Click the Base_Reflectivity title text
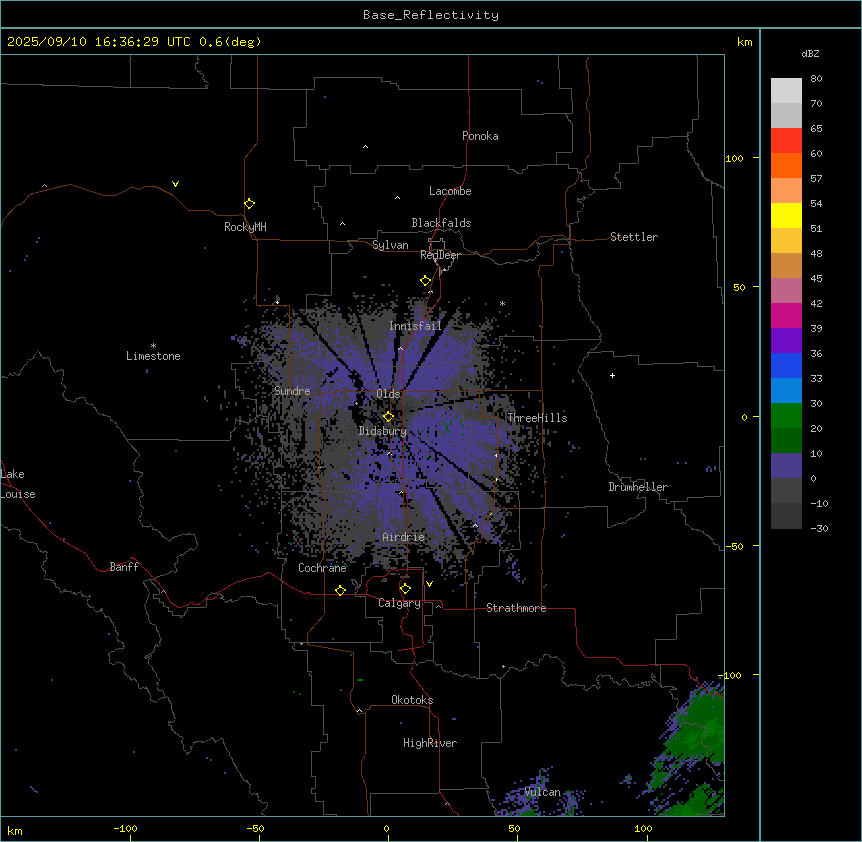The image size is (862, 842). click(431, 15)
